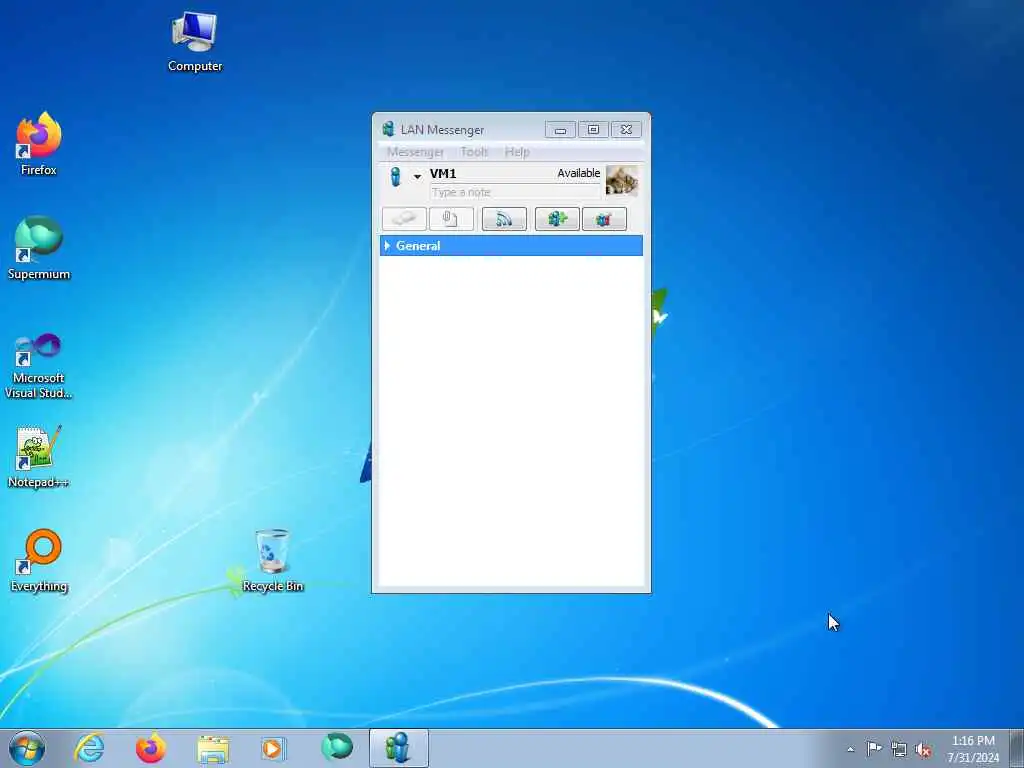Click the muted volume tray icon

pos(923,750)
